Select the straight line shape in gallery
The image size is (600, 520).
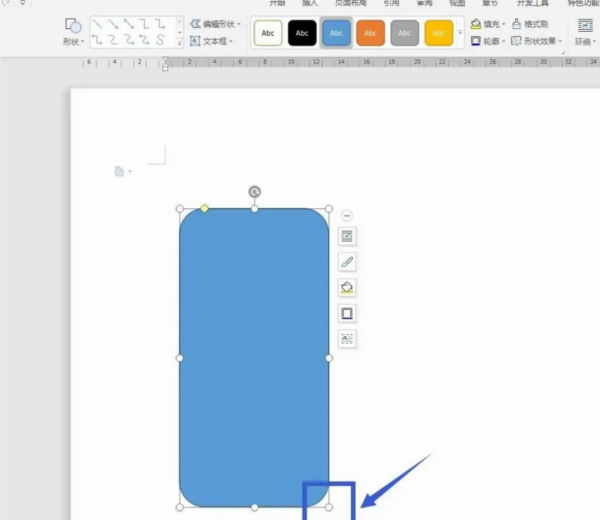98,25
